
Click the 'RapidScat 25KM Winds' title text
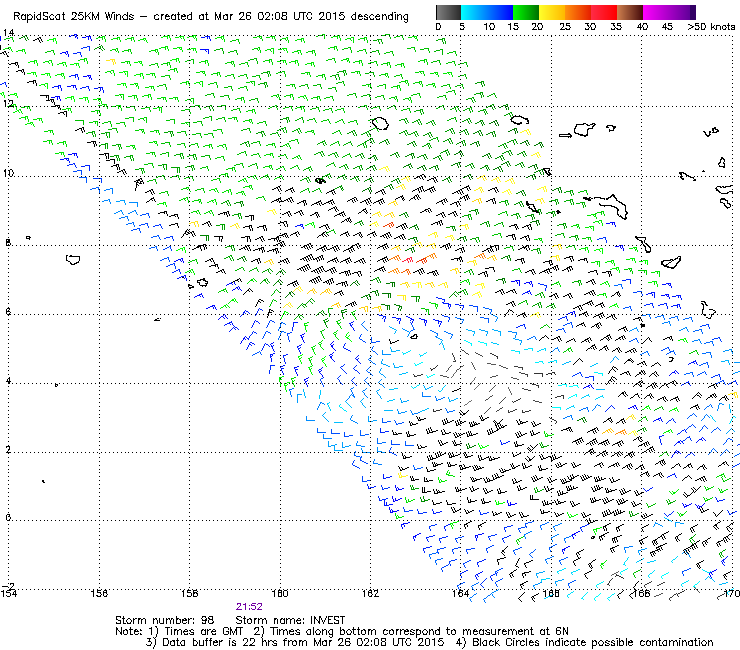(74, 17)
